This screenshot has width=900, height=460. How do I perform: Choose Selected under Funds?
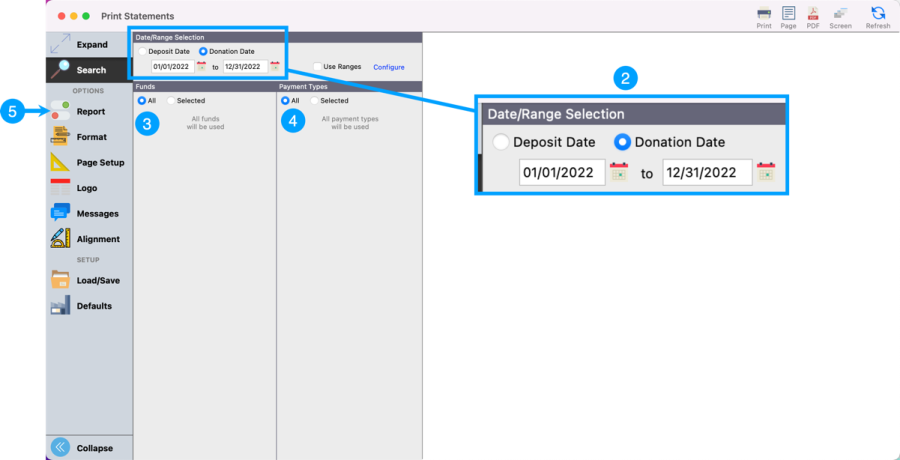click(x=171, y=101)
